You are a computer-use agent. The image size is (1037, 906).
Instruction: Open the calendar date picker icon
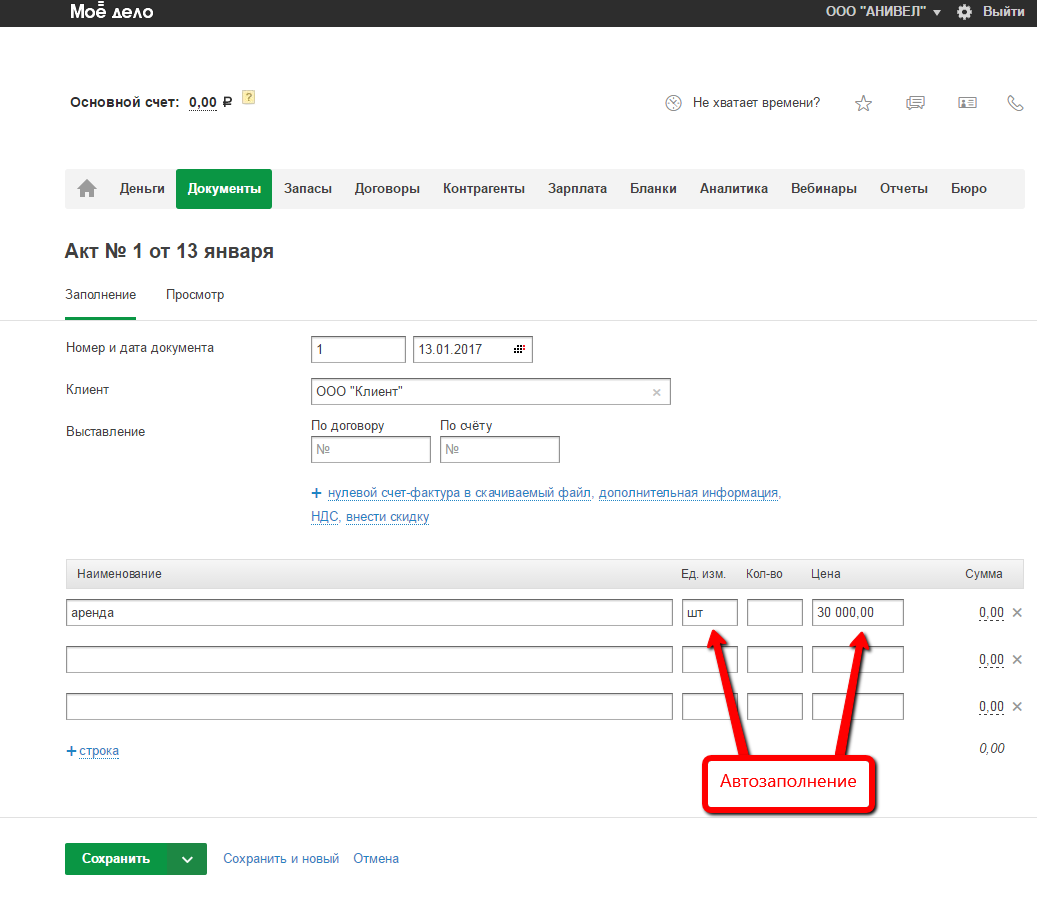519,349
